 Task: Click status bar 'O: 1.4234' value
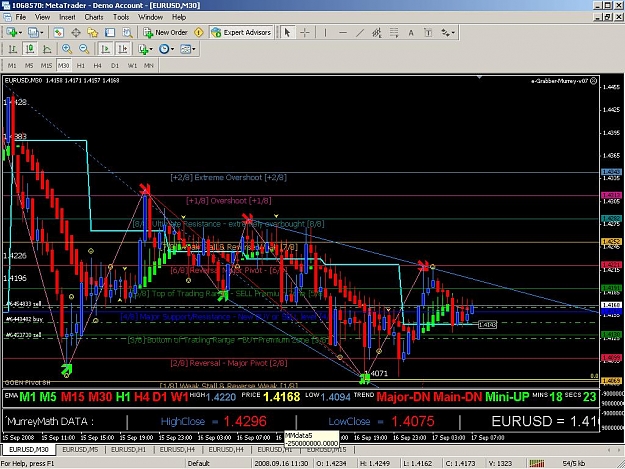pyautogui.click(x=331, y=463)
